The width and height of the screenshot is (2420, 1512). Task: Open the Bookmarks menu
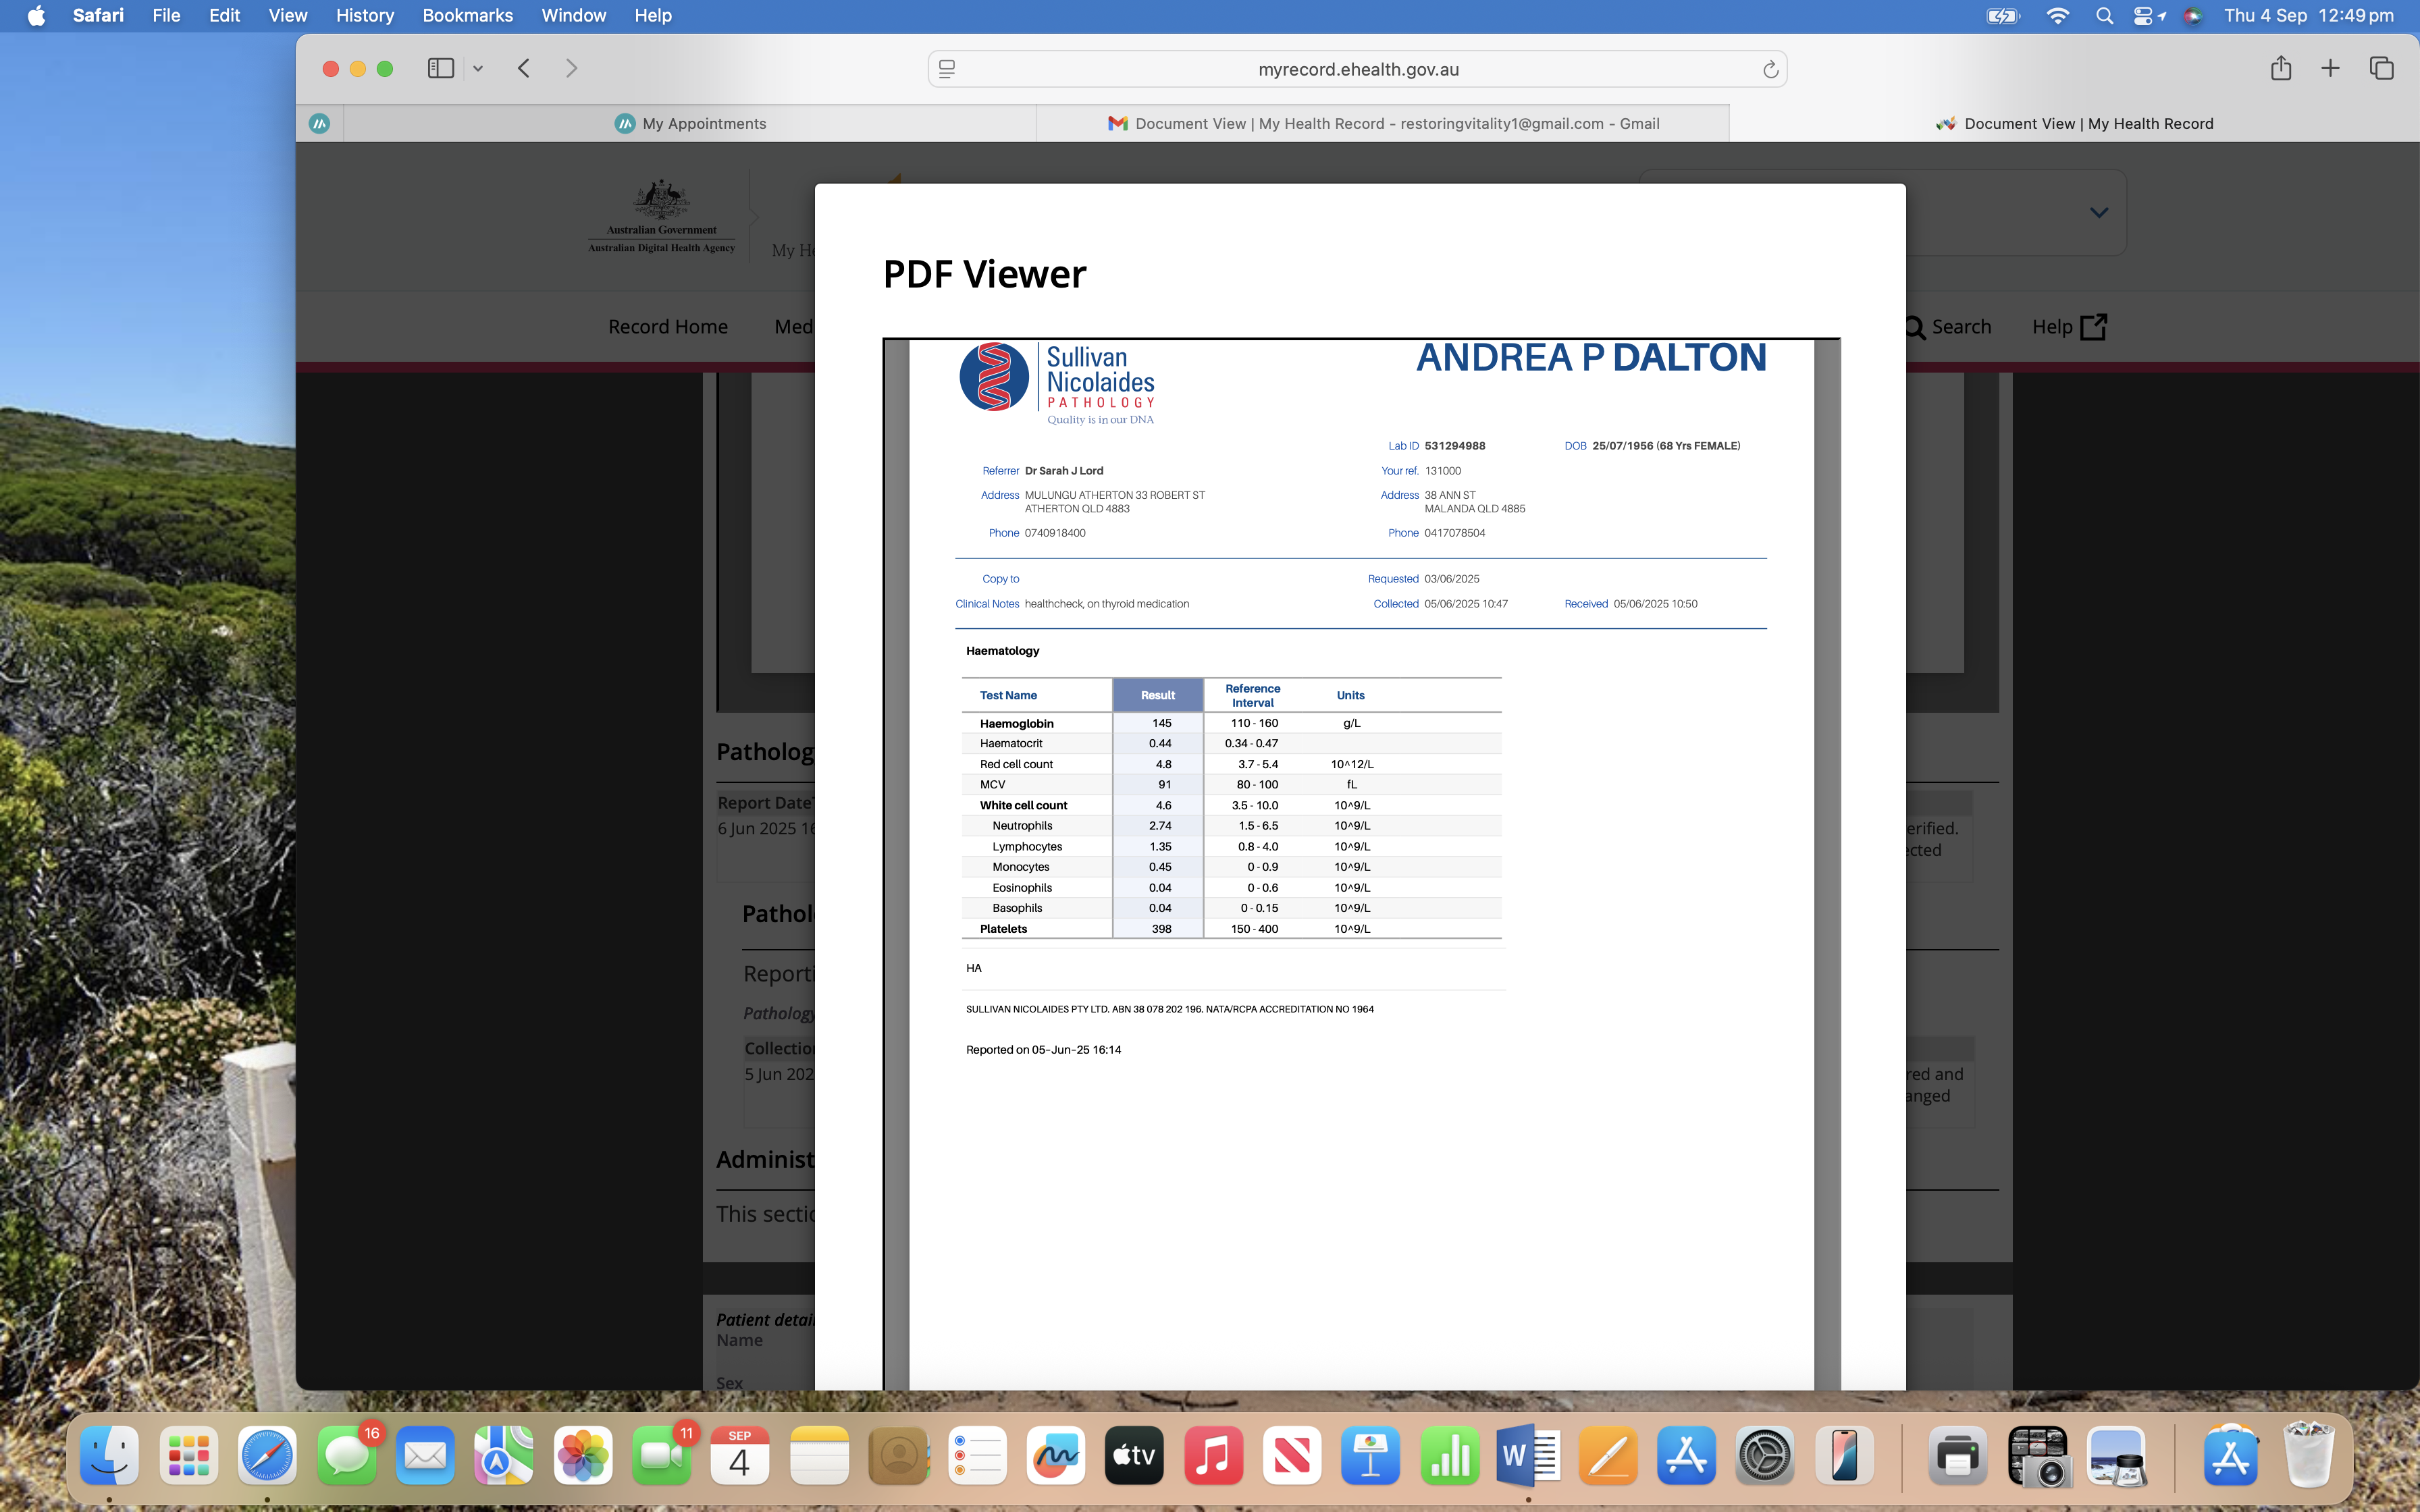(x=467, y=15)
